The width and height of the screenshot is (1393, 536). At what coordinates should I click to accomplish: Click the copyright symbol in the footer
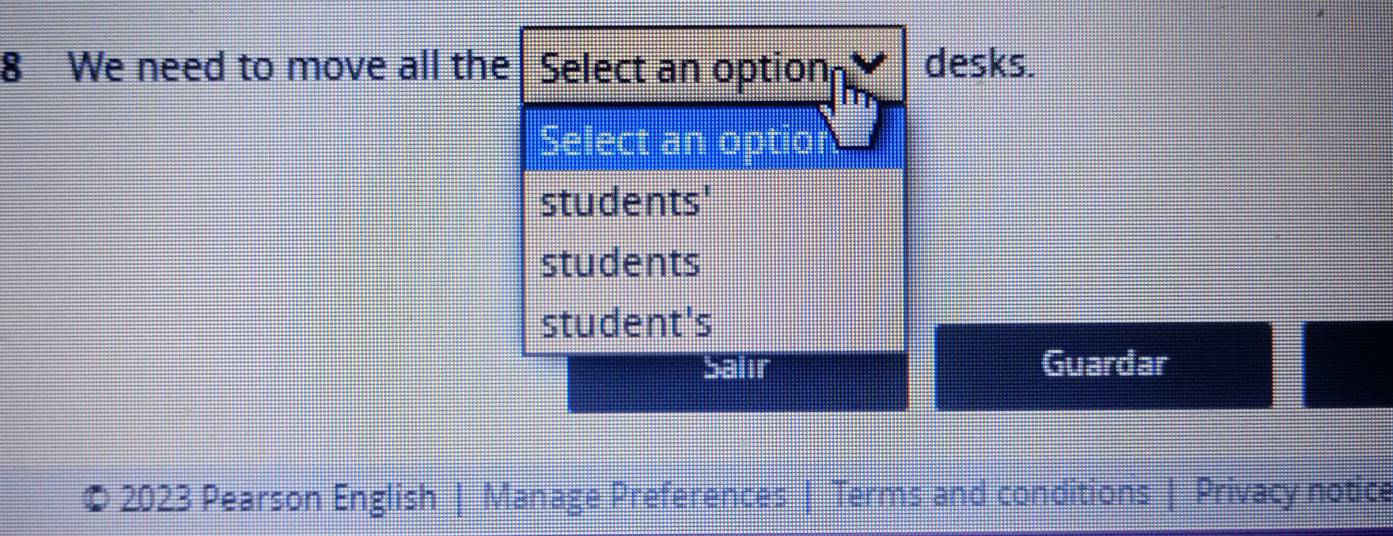click(98, 496)
